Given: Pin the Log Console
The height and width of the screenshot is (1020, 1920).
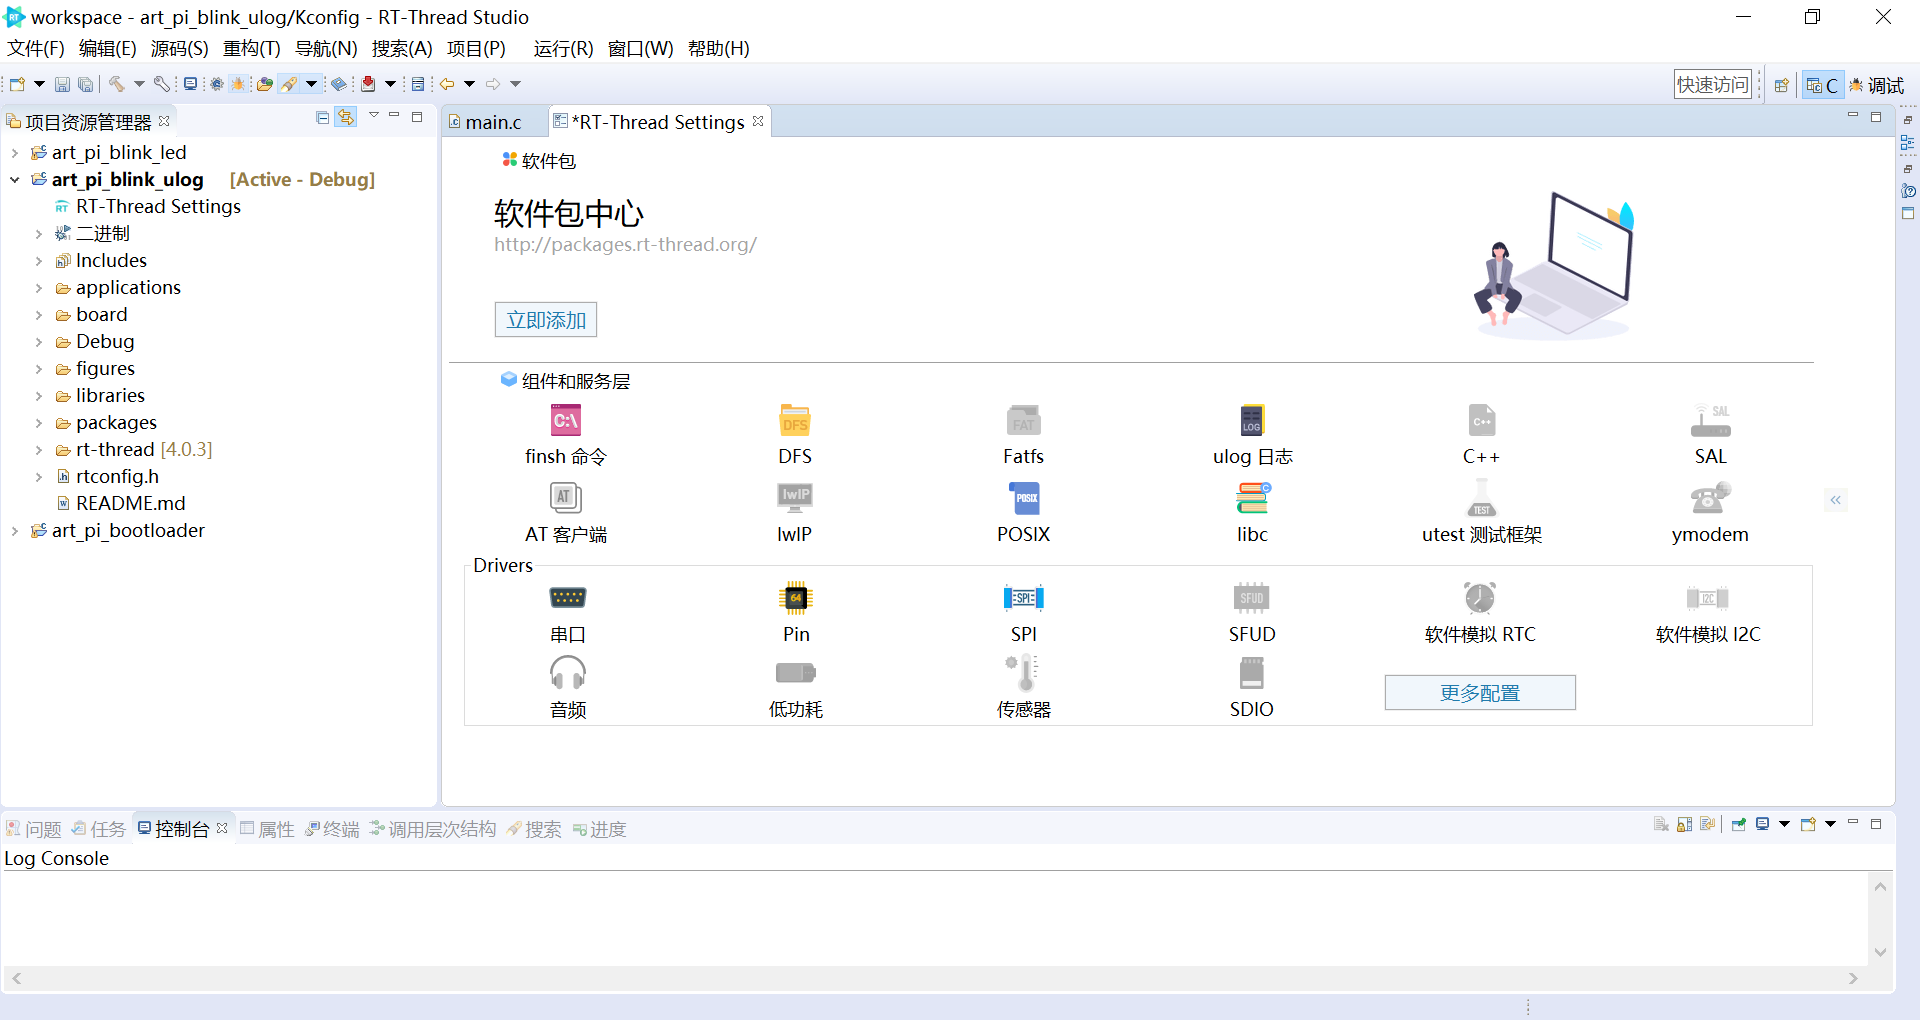Looking at the screenshot, I should click(1738, 824).
